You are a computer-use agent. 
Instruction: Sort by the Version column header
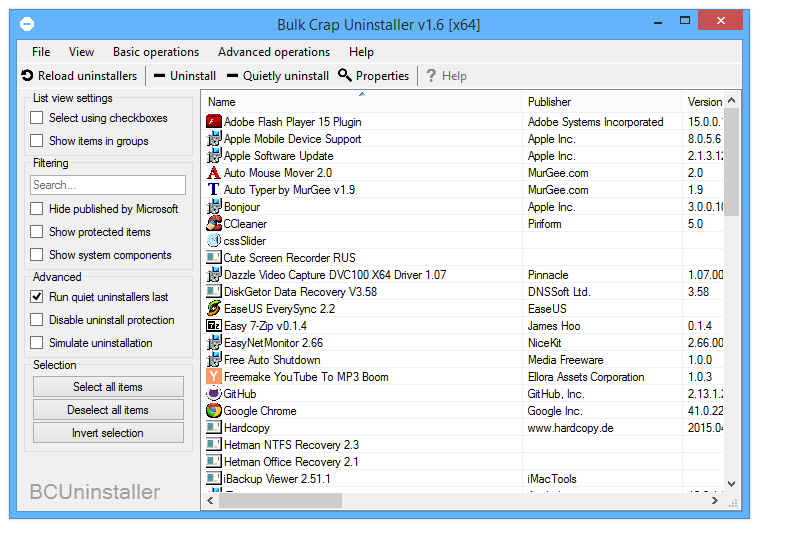coord(703,102)
